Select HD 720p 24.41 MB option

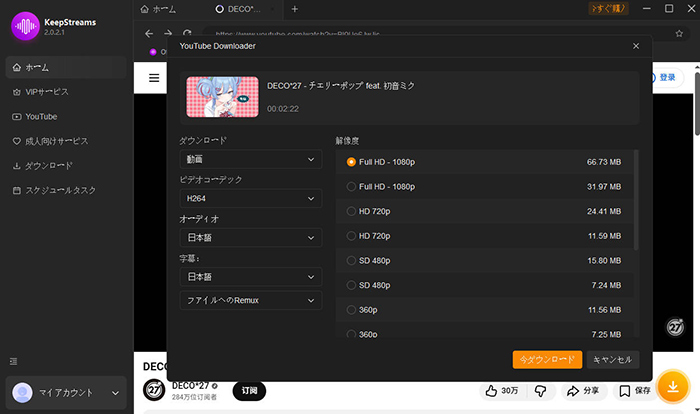[x=484, y=211]
